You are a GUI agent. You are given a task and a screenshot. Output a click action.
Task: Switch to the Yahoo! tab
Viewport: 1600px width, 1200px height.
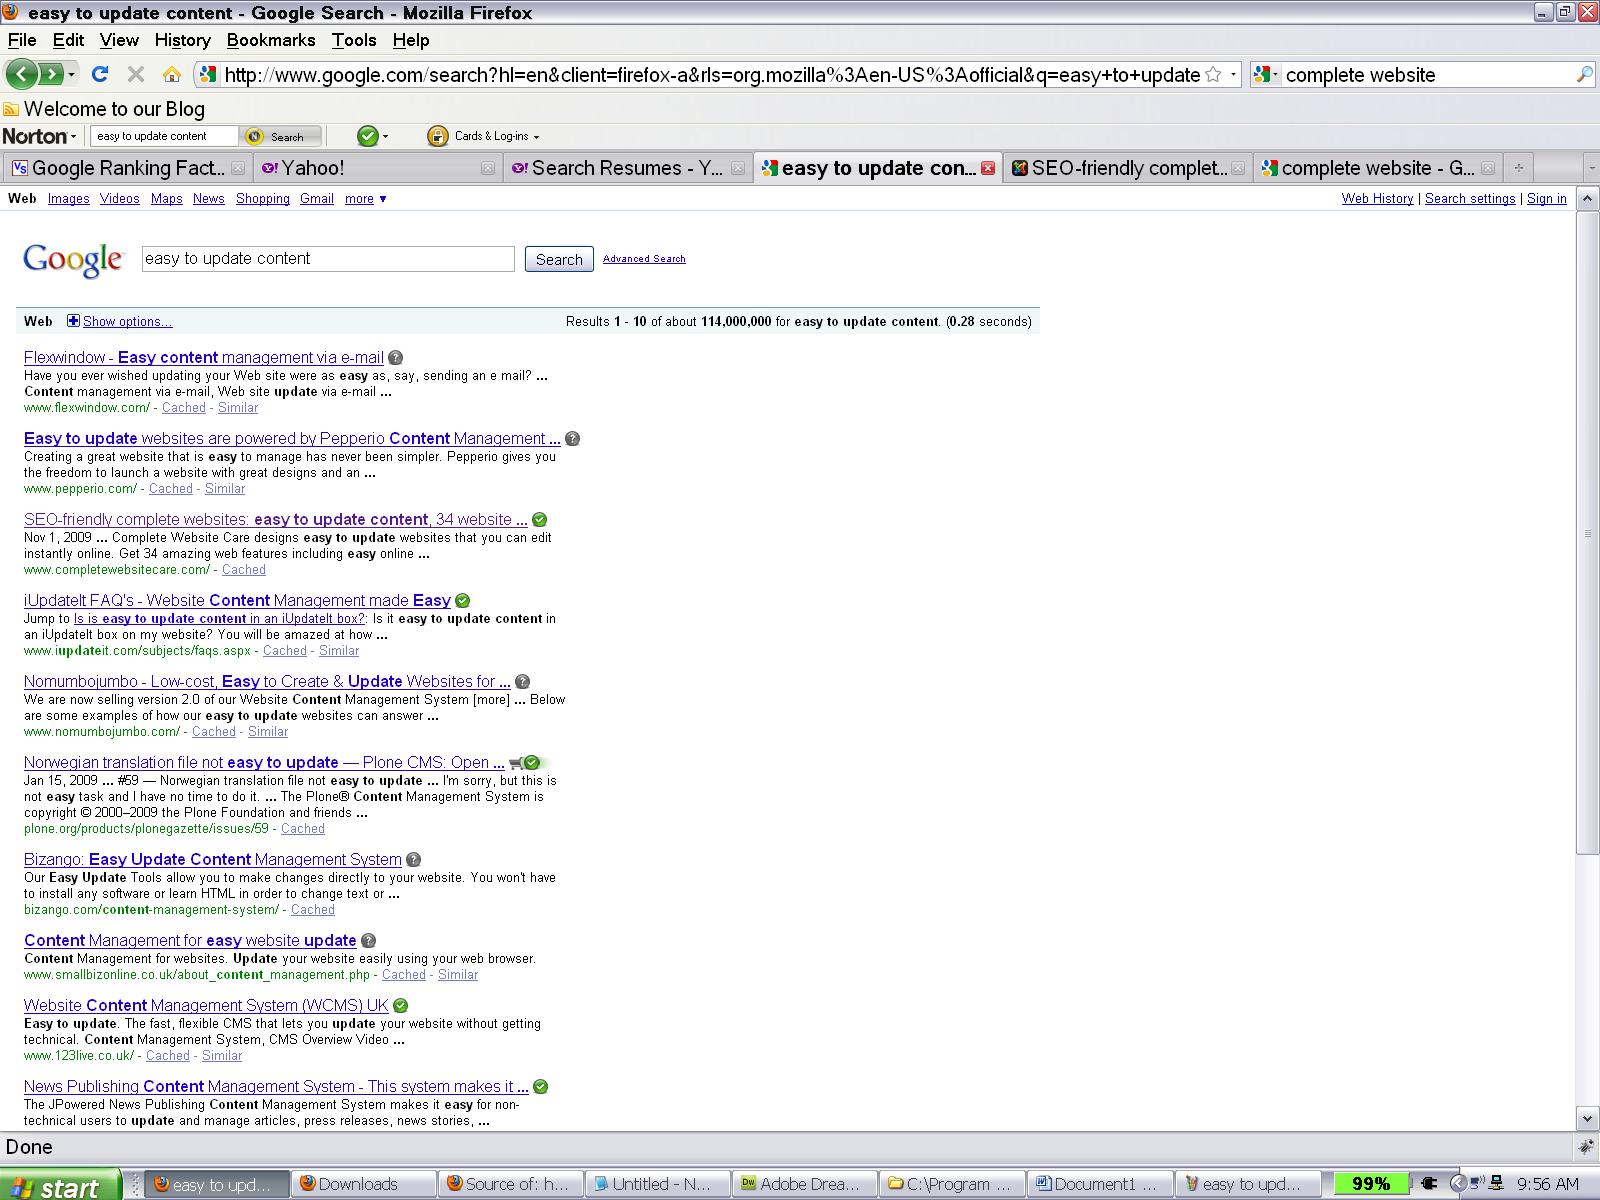coord(376,168)
